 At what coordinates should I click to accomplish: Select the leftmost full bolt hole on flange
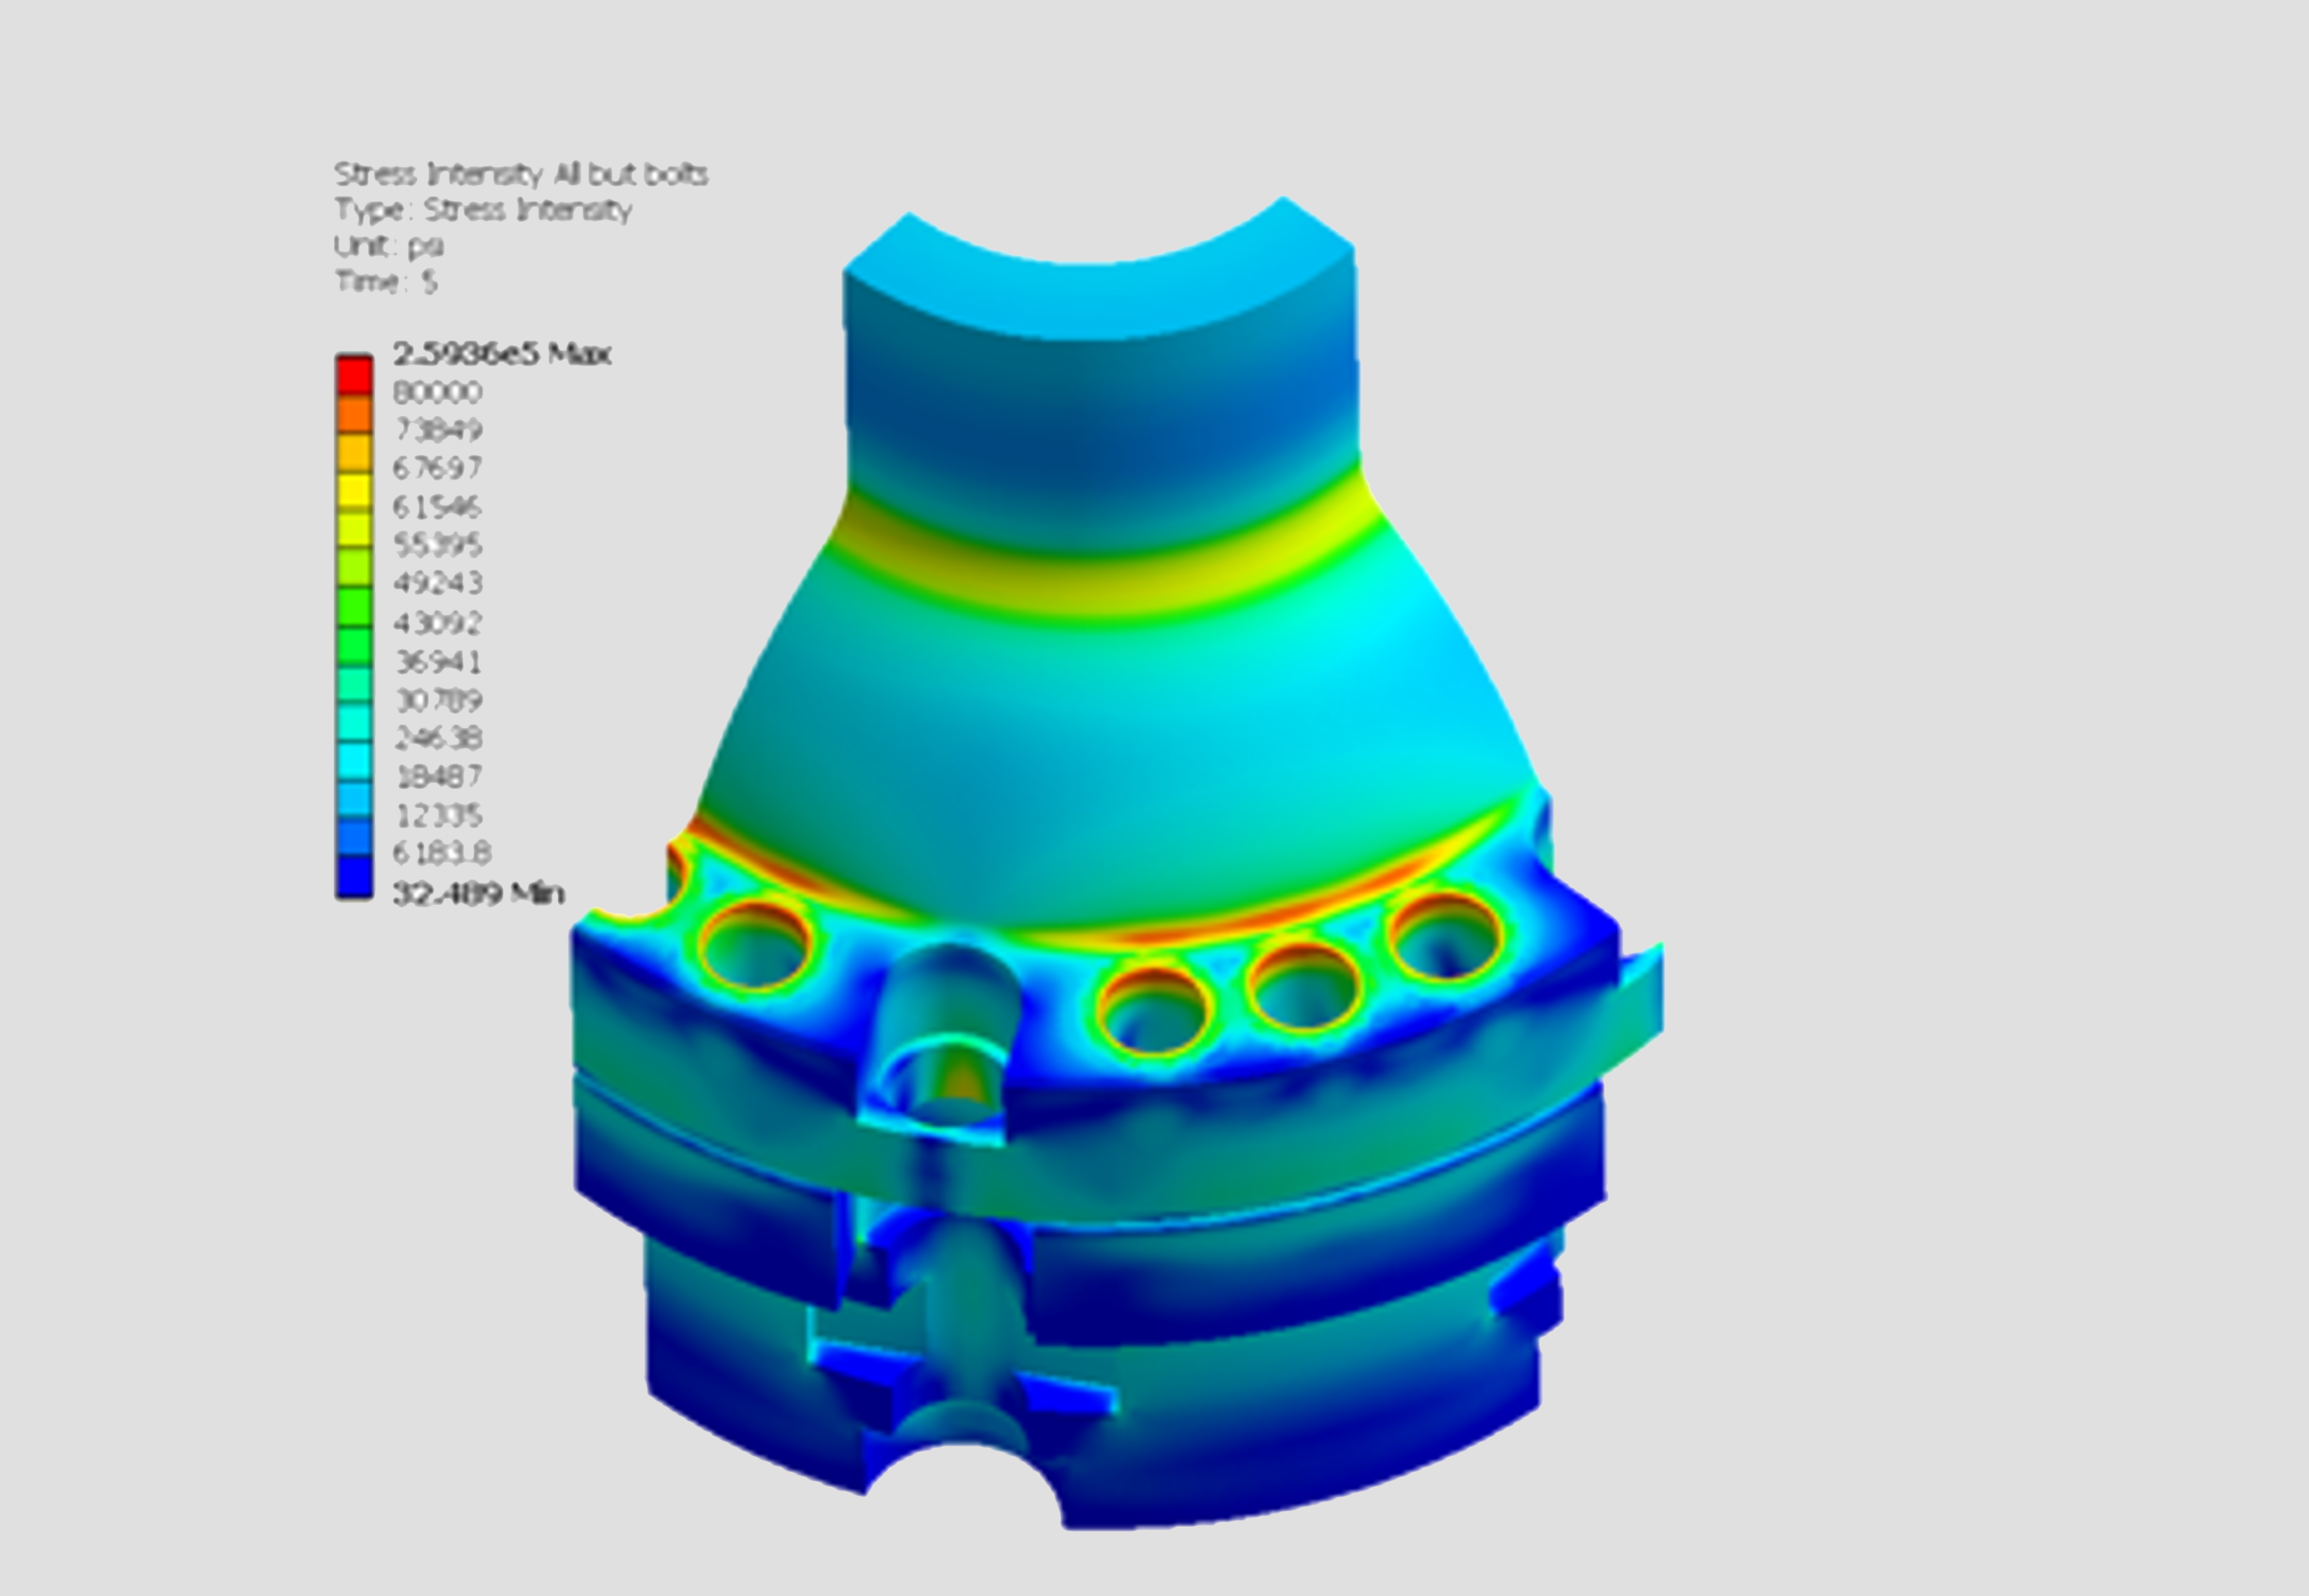tap(755, 945)
